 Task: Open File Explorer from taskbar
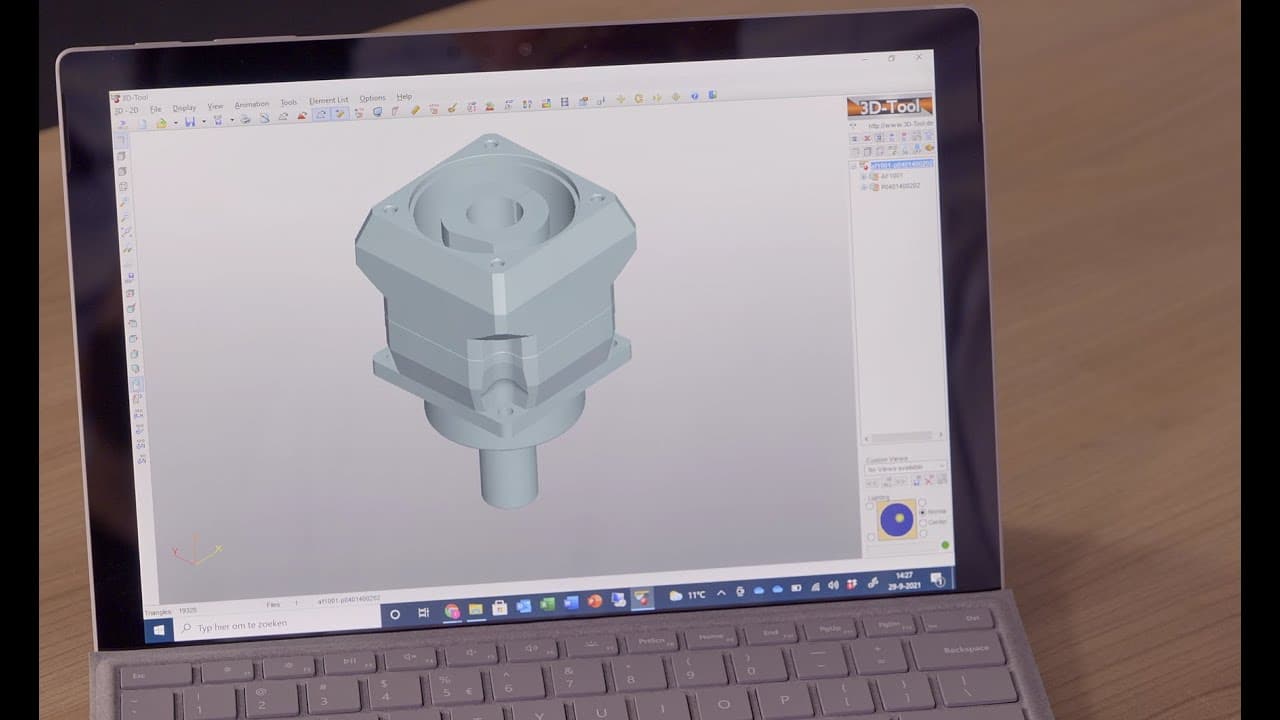pyautogui.click(x=476, y=610)
